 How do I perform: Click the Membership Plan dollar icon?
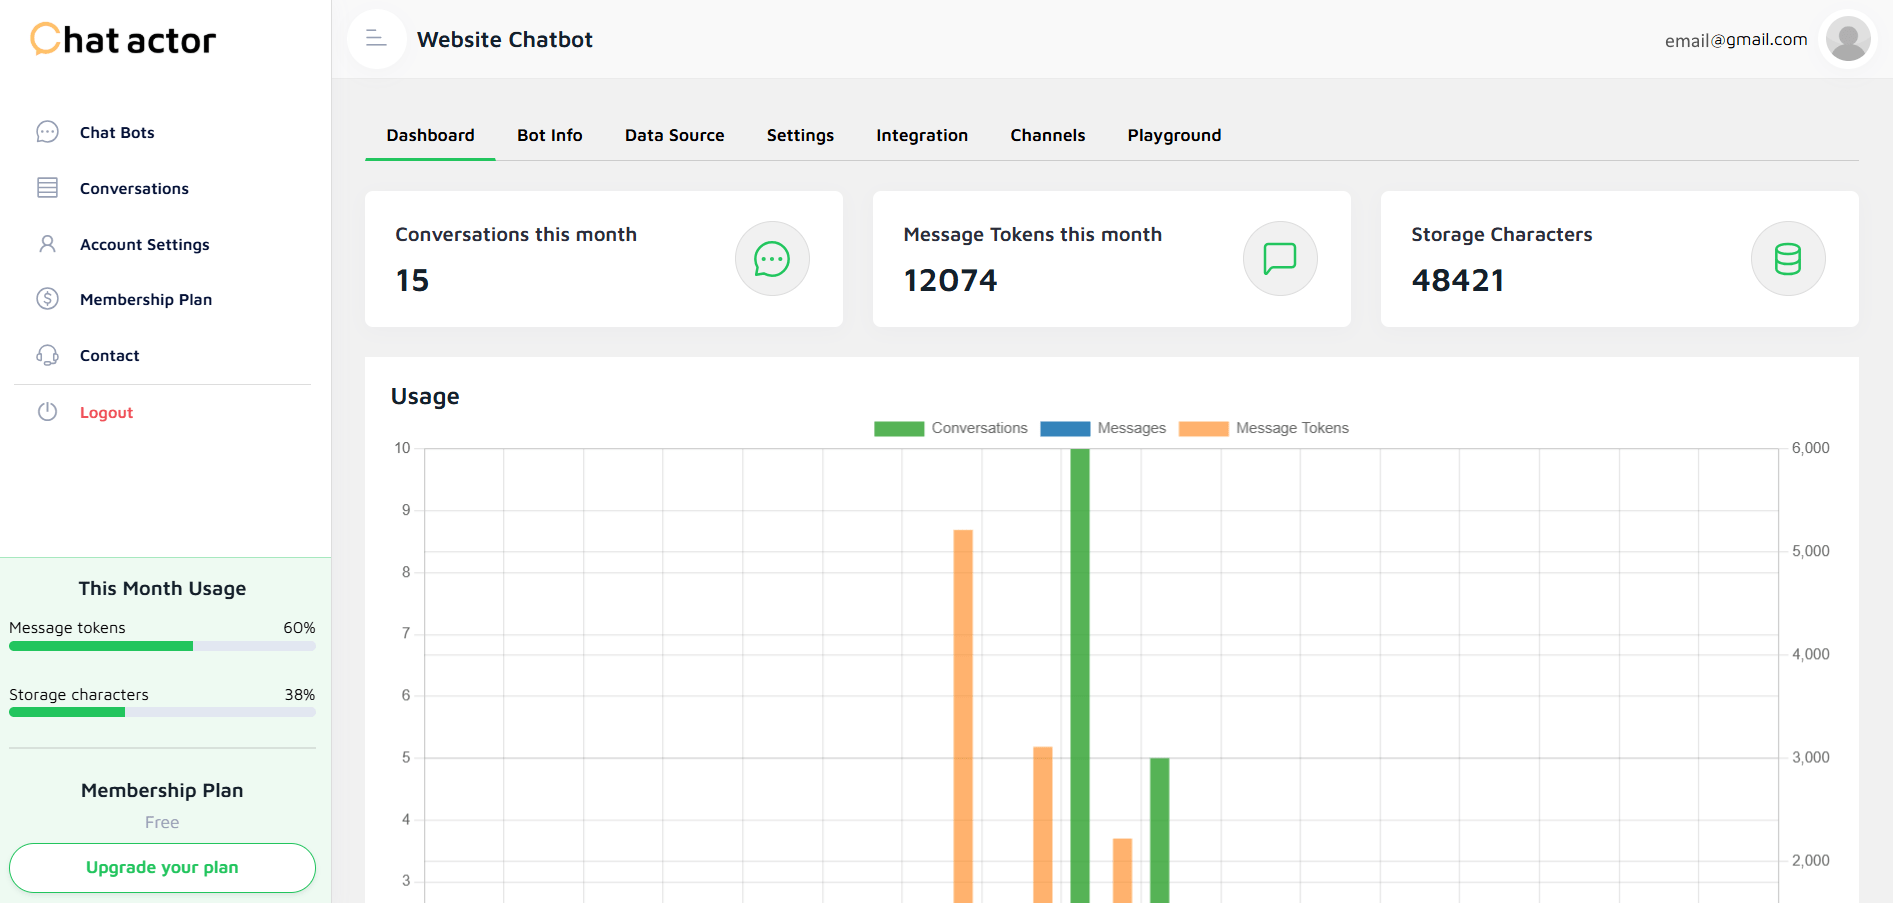47,299
